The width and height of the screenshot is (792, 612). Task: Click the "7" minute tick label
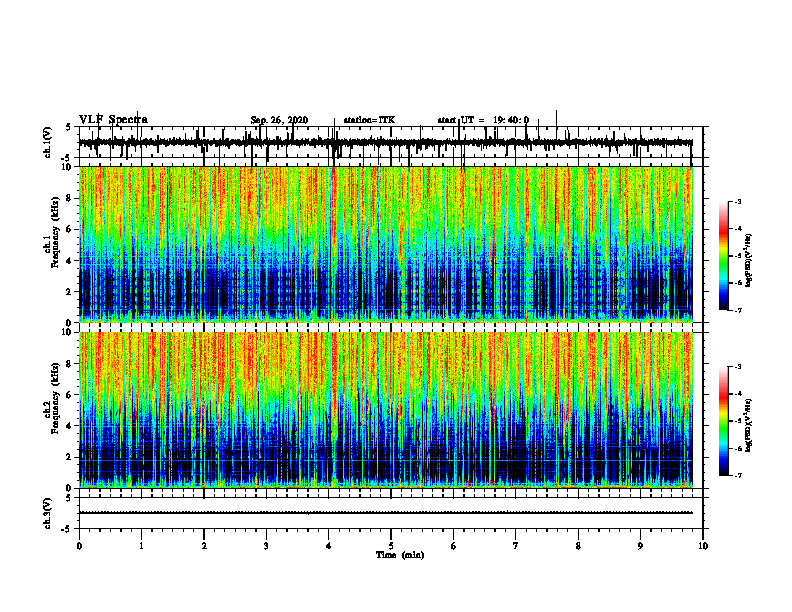516,546
